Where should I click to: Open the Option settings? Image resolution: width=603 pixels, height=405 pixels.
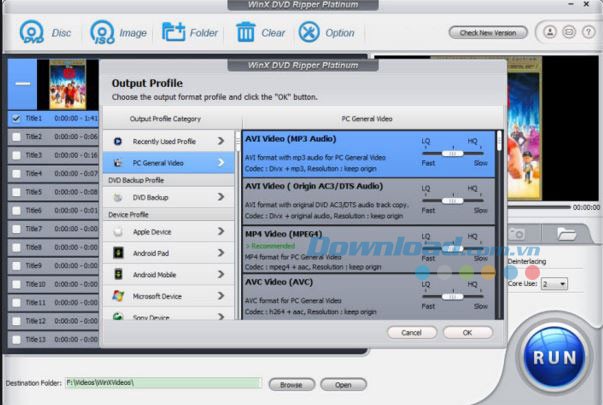(x=311, y=32)
